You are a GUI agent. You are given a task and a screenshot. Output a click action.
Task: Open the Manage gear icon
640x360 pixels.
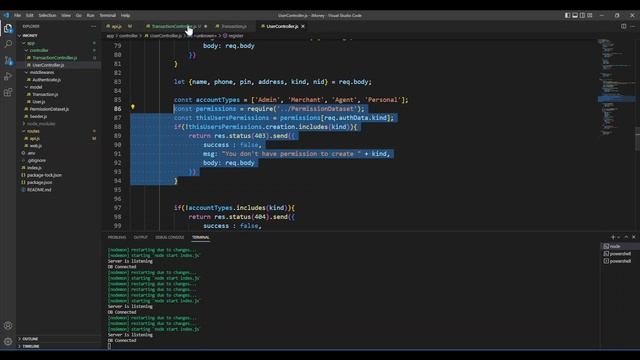(x=8, y=342)
